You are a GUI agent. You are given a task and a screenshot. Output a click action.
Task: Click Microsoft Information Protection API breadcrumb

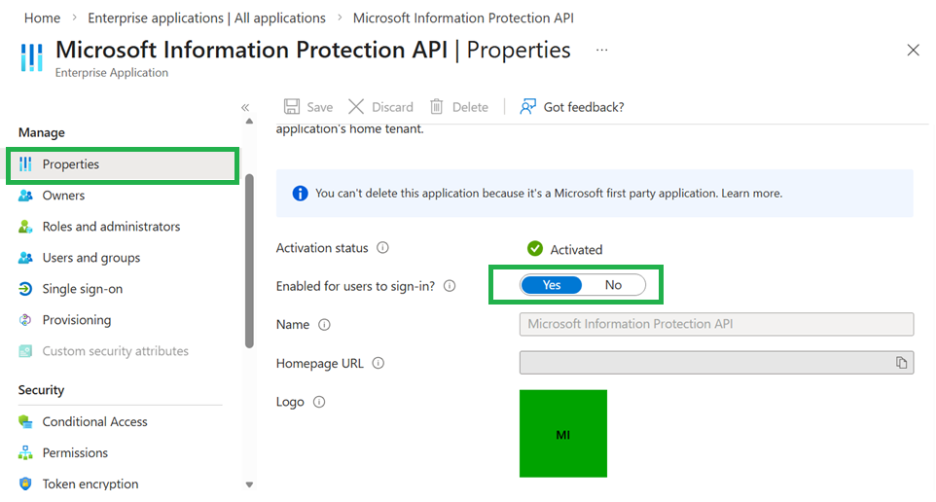pyautogui.click(x=463, y=18)
